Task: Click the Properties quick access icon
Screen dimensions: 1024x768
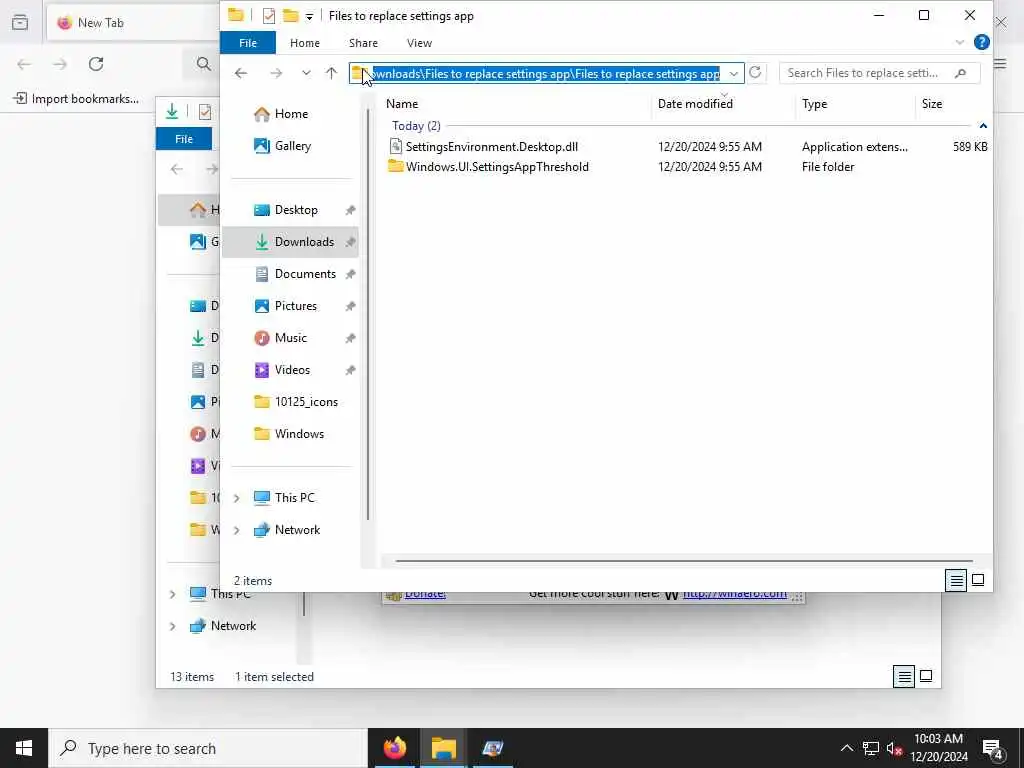Action: pos(268,16)
